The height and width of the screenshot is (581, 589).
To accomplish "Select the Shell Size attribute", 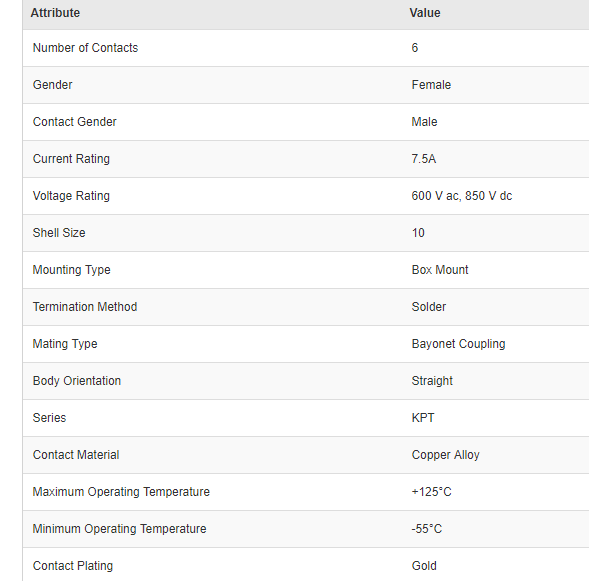I will 59,232.
